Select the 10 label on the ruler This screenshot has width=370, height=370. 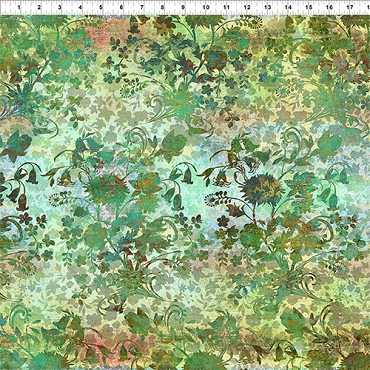pos(206,7)
